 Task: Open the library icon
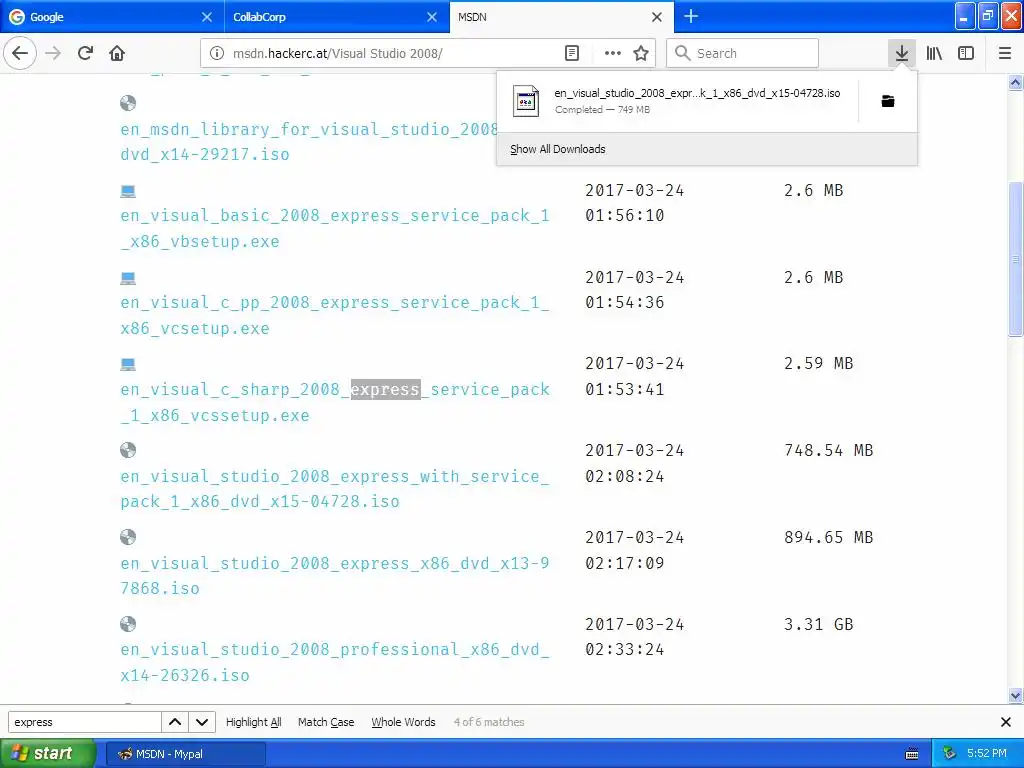934,53
